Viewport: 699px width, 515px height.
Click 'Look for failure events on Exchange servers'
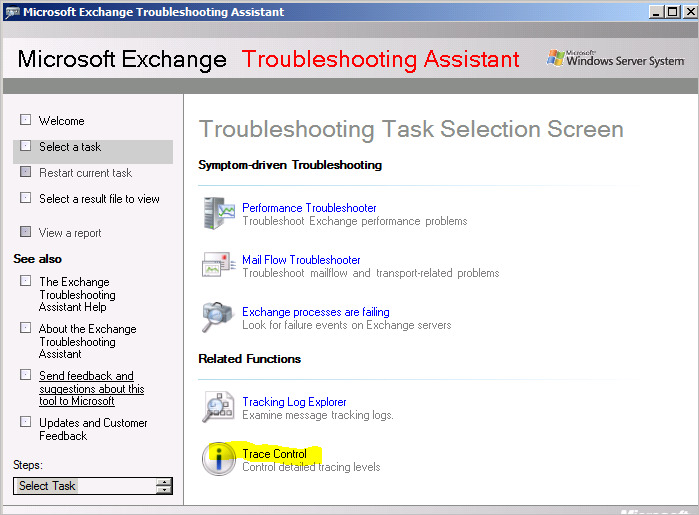pyautogui.click(x=346, y=325)
